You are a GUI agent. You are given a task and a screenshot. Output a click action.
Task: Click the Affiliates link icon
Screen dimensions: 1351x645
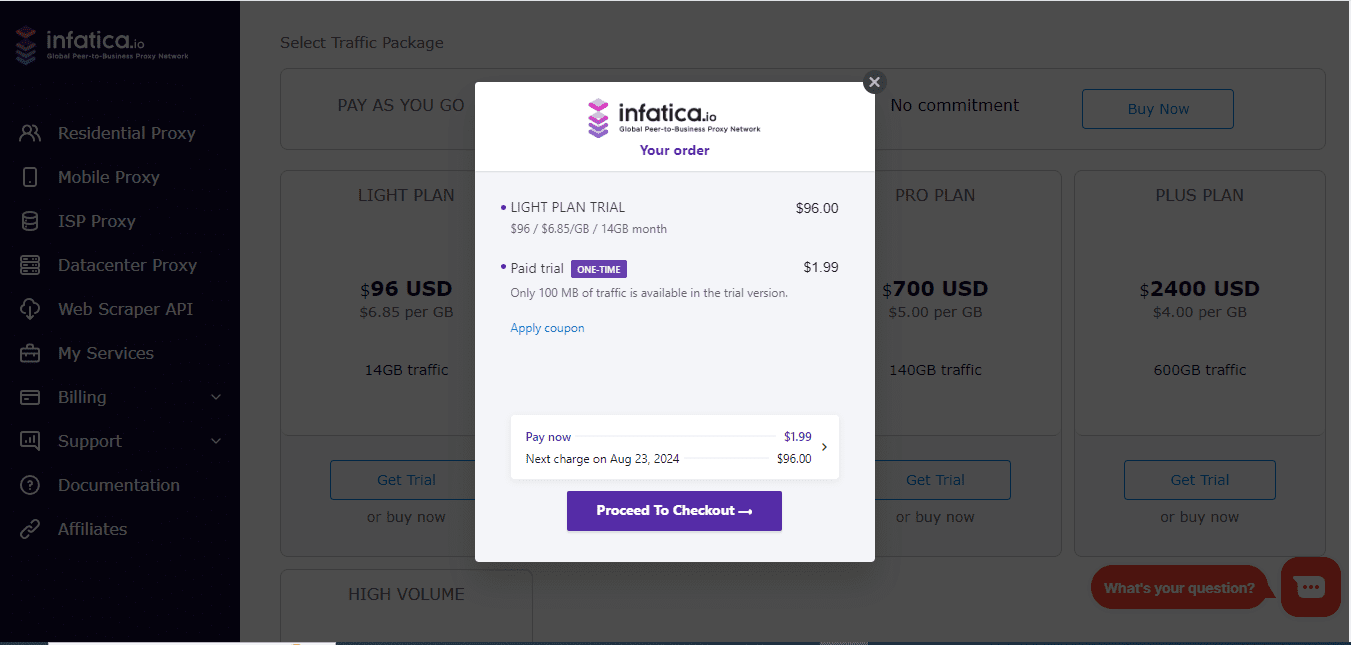coord(30,529)
